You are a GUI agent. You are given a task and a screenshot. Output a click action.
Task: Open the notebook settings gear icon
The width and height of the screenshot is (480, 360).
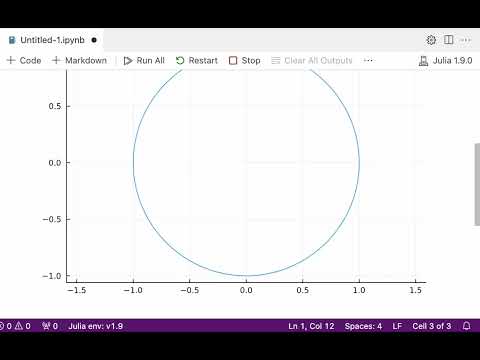pyautogui.click(x=431, y=40)
